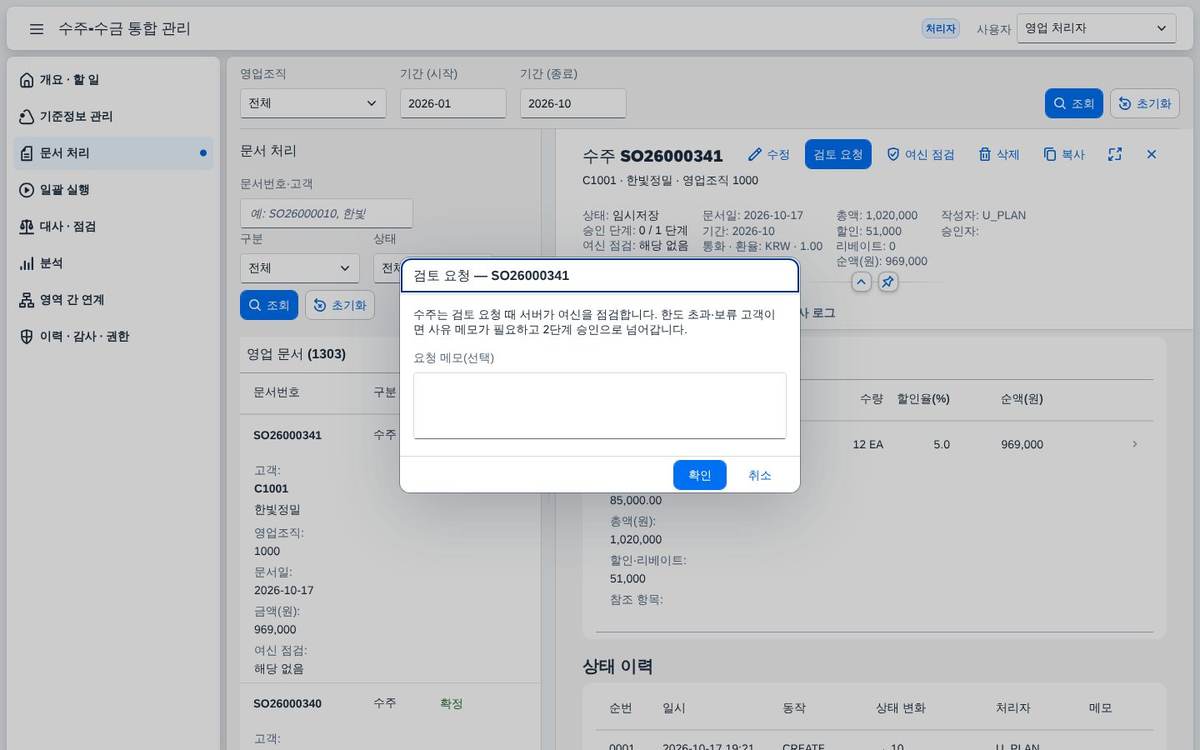The height and width of the screenshot is (750, 1200).
Task: Open the 구분 전체 dropdown
Action: click(x=300, y=268)
